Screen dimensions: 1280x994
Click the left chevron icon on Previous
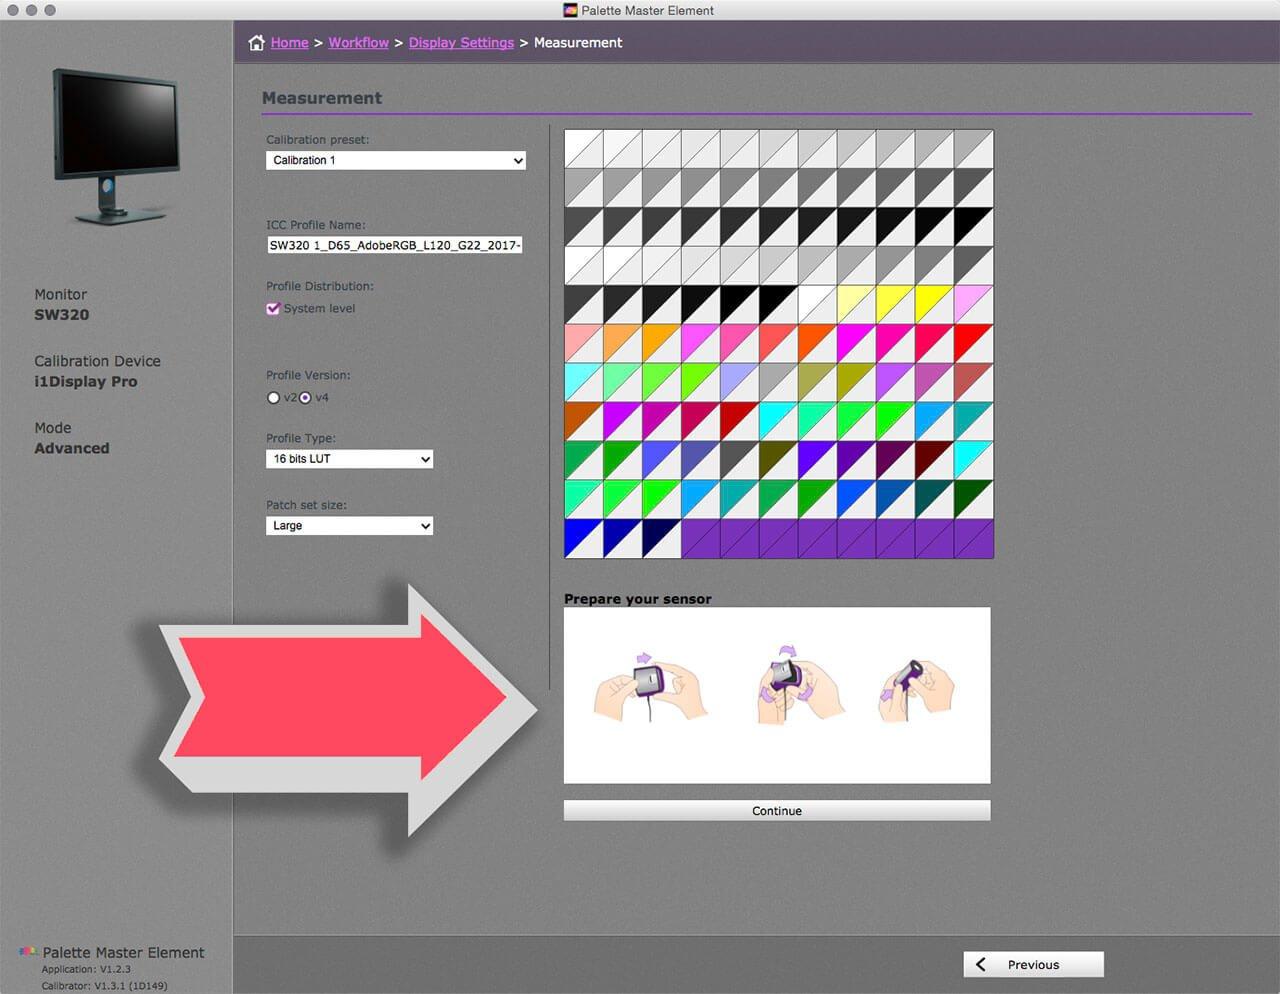[x=980, y=964]
